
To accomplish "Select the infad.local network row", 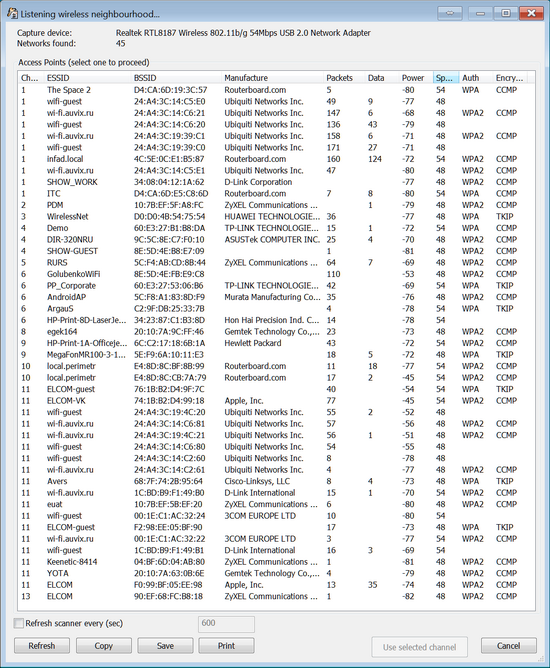I will [276, 159].
